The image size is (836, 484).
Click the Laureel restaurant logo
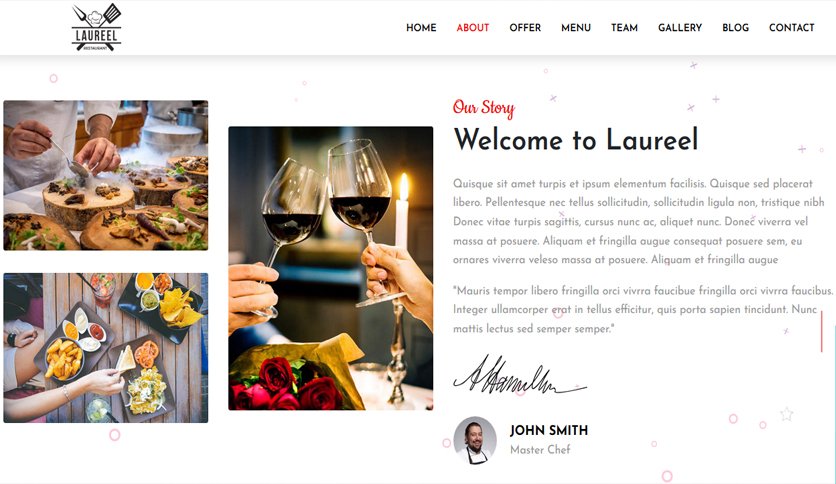click(97, 27)
